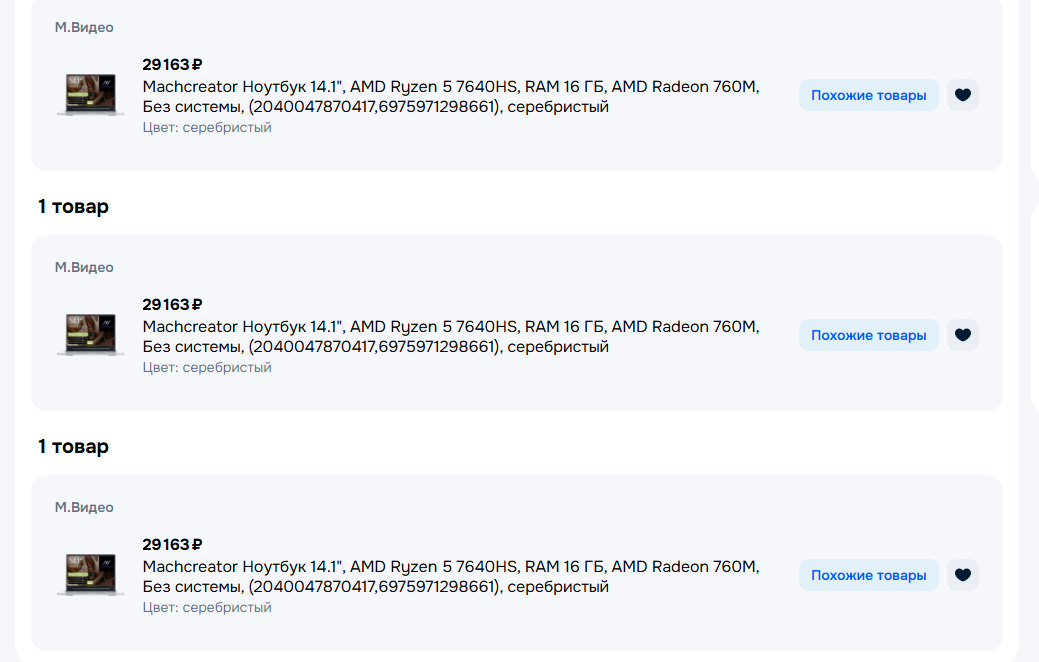Open the Machcreator laptop title in the middle card
Image resolution: width=1039 pixels, height=662 pixels.
tap(450, 336)
